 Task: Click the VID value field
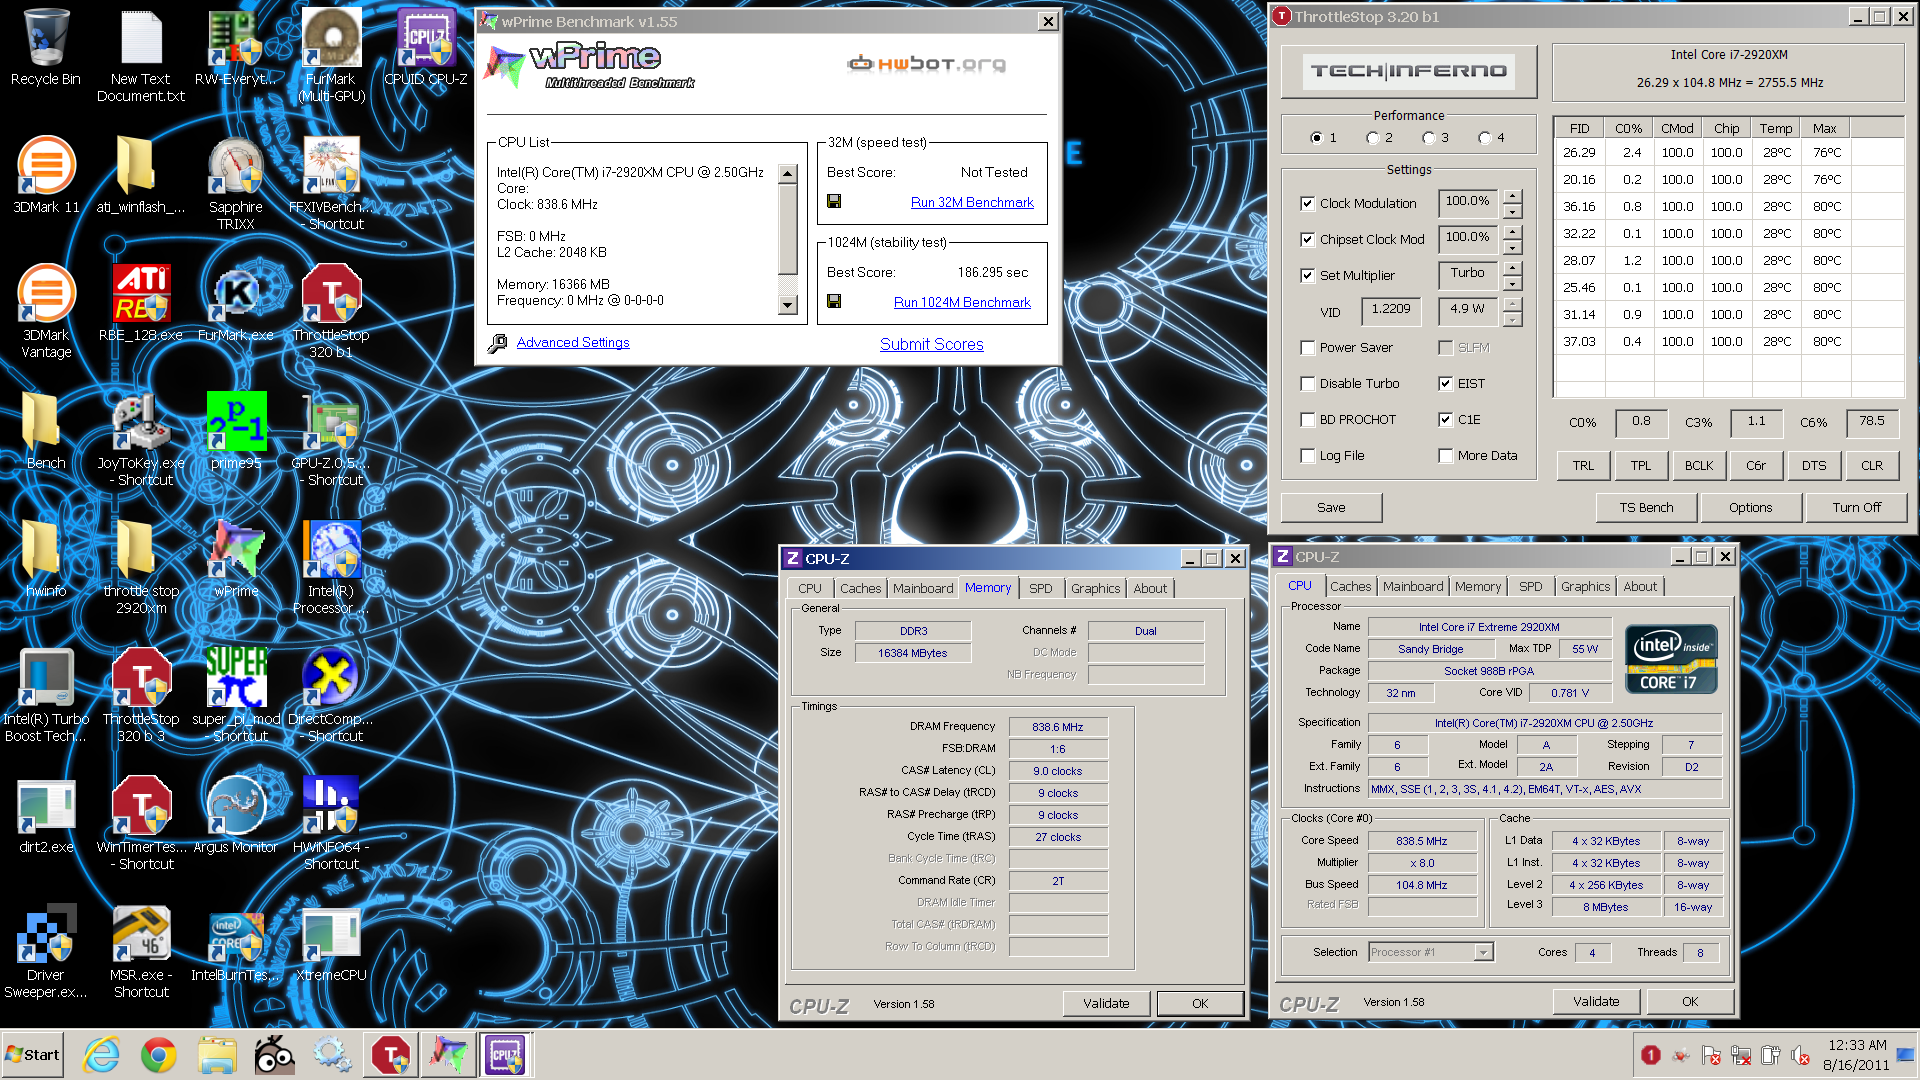1390,310
